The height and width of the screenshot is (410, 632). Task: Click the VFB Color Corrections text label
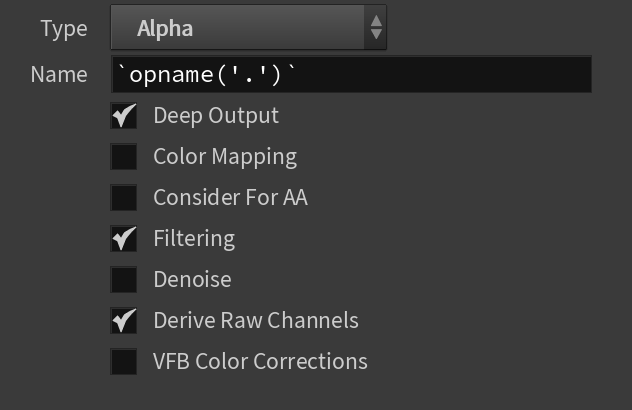tap(260, 361)
